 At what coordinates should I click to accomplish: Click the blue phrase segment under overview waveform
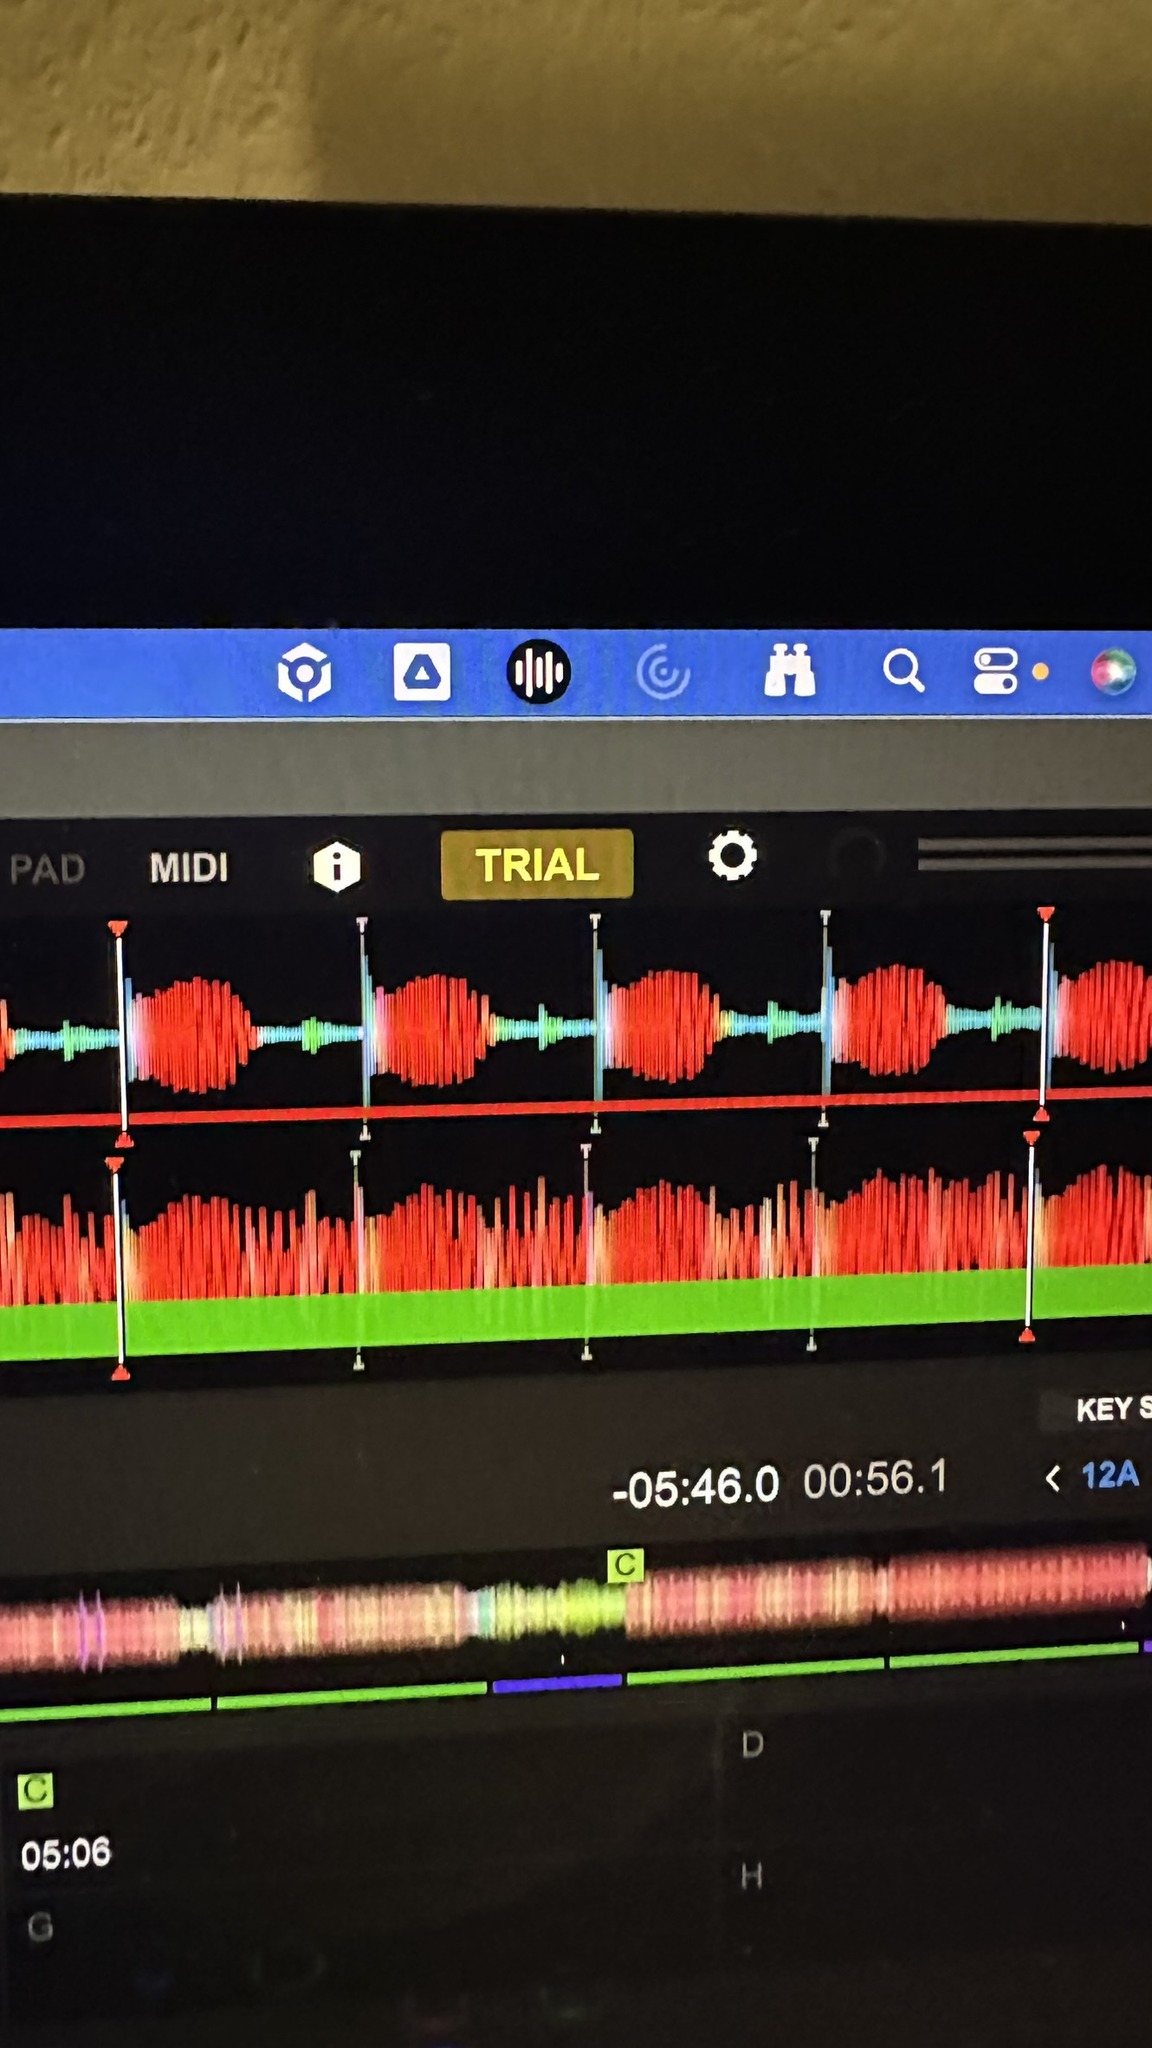(x=557, y=1684)
